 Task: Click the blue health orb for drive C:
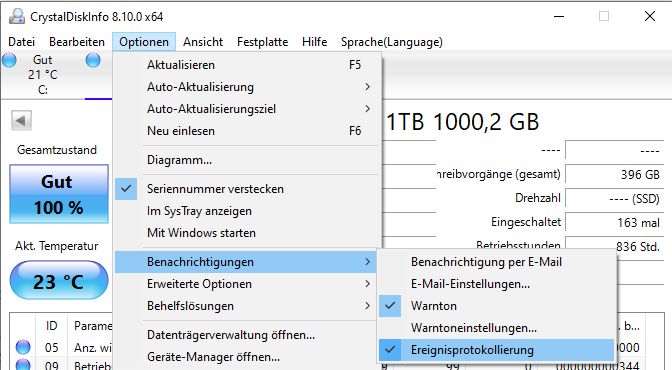[9, 60]
